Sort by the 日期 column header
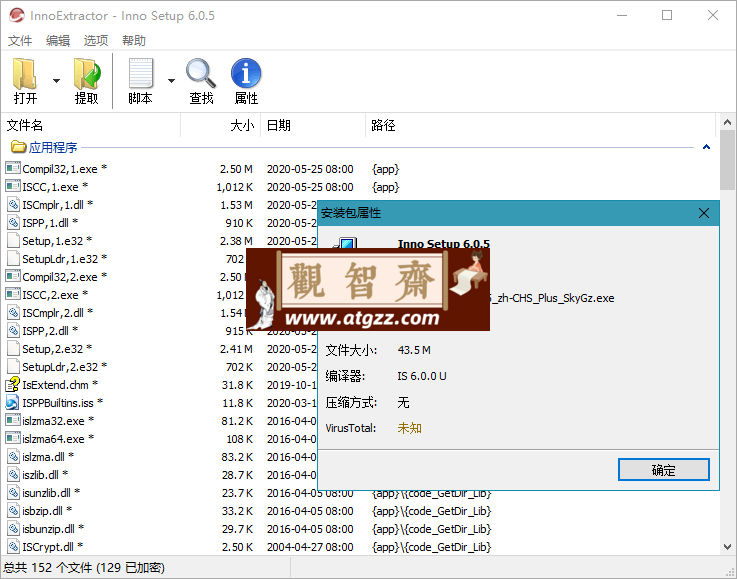Image resolution: width=737 pixels, height=579 pixels. tap(313, 125)
